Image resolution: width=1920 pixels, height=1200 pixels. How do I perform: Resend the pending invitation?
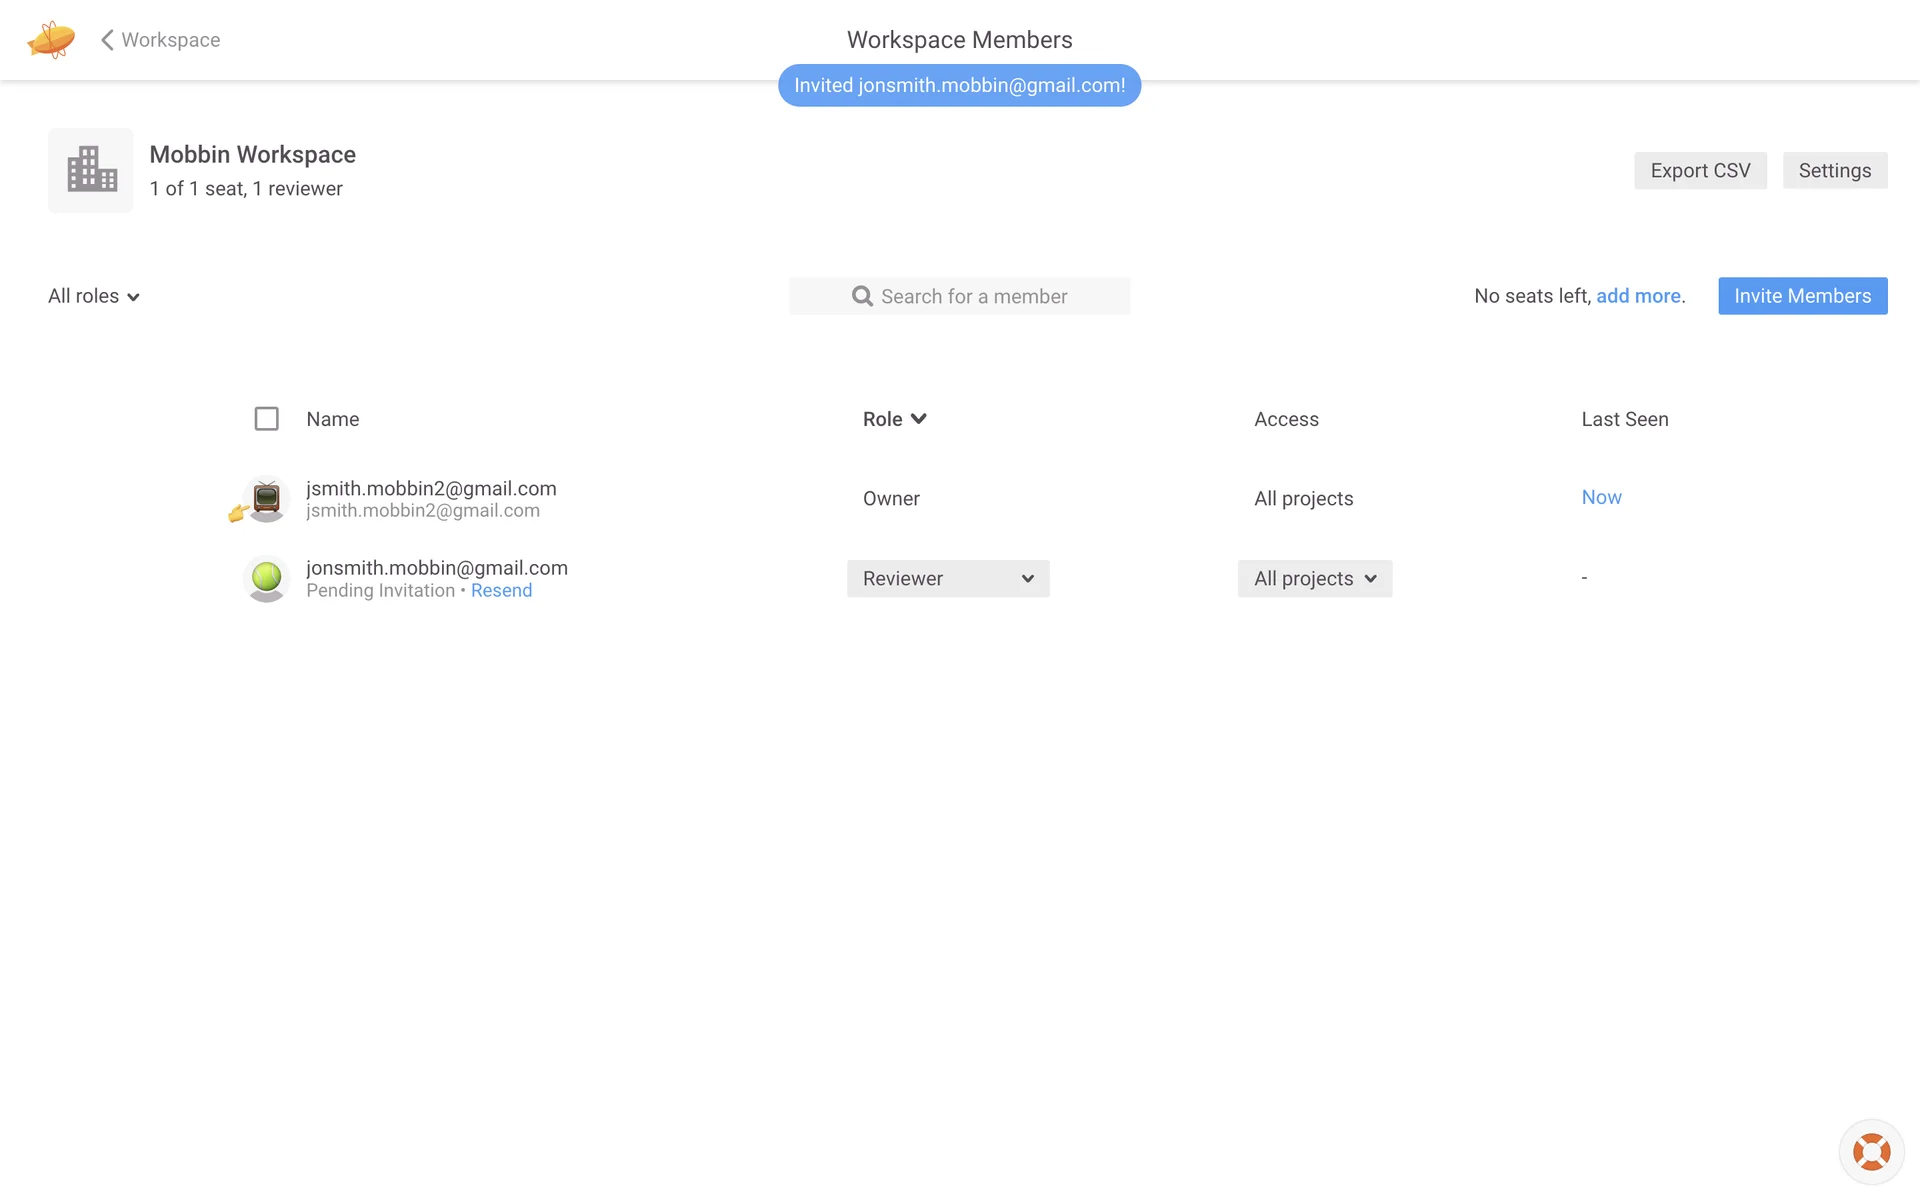pyautogui.click(x=501, y=591)
